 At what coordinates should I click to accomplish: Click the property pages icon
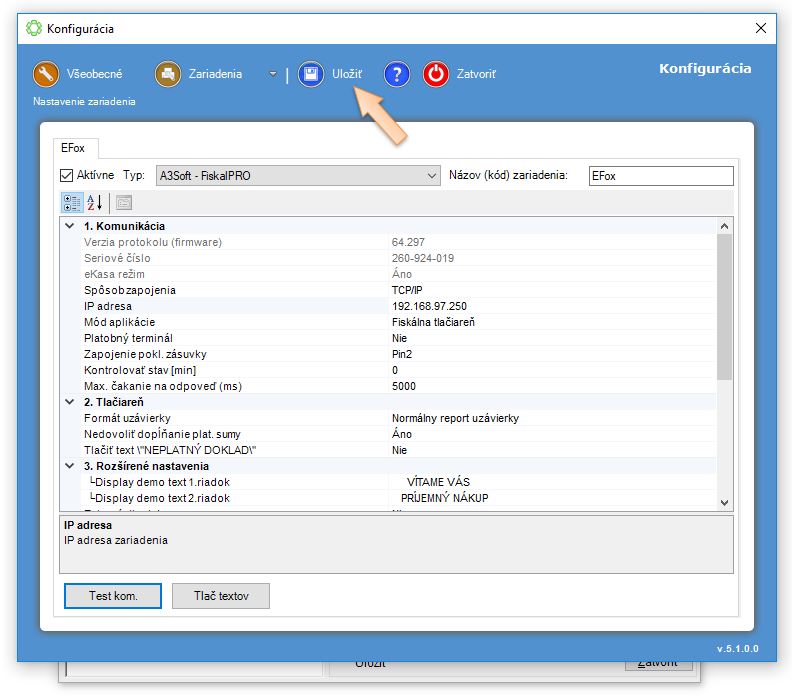click(x=124, y=202)
